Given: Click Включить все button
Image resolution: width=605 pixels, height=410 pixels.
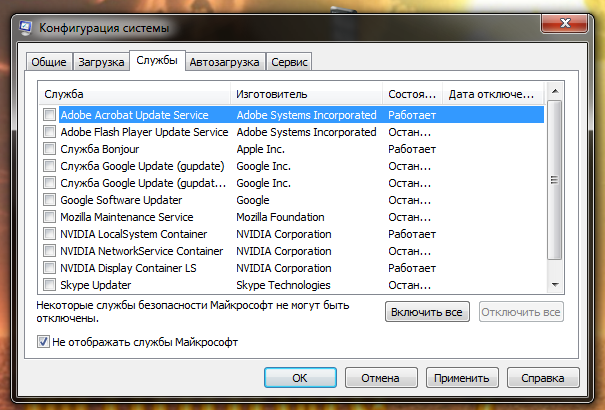Looking at the screenshot, I should coord(427,312).
